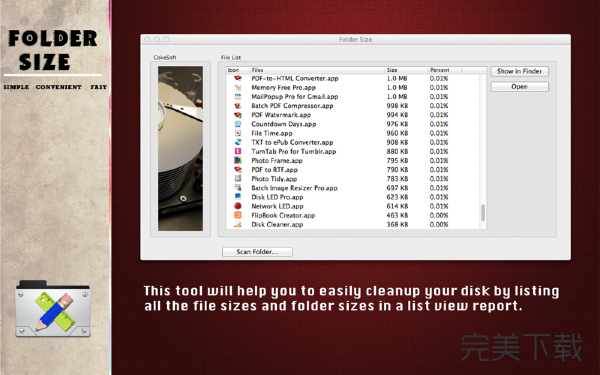The image size is (600, 375).
Task: Click the PDF-to-HTML Converter.app icon
Action: click(x=238, y=78)
